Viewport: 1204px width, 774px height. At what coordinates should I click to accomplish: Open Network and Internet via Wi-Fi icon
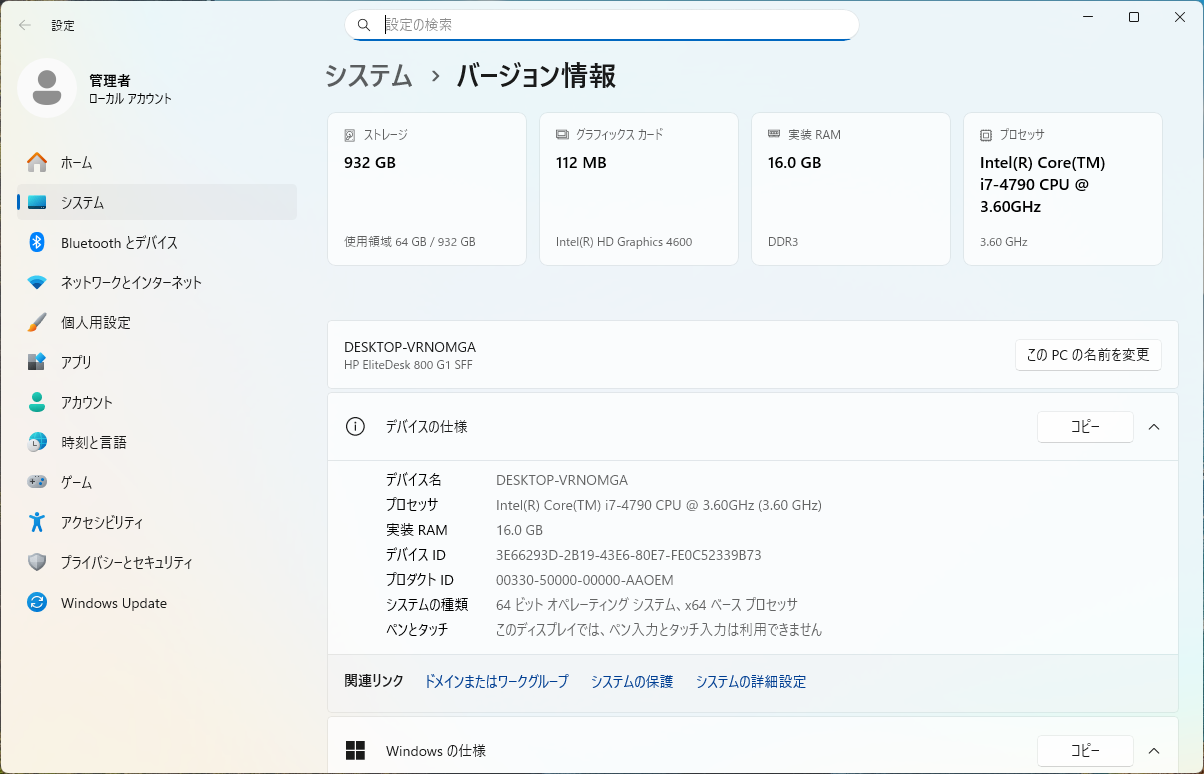[37, 283]
